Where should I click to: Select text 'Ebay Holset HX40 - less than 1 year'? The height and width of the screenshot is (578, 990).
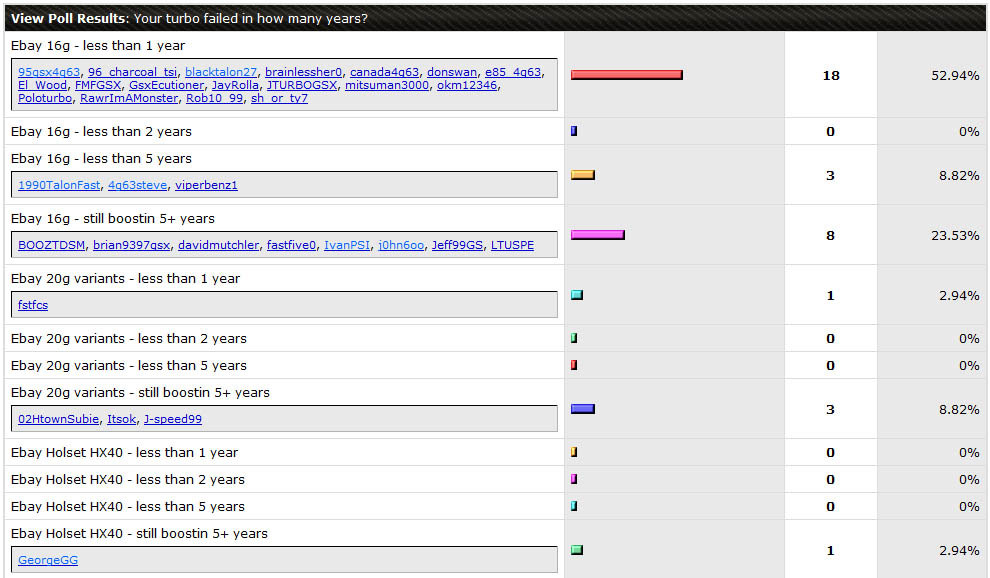tap(124, 453)
